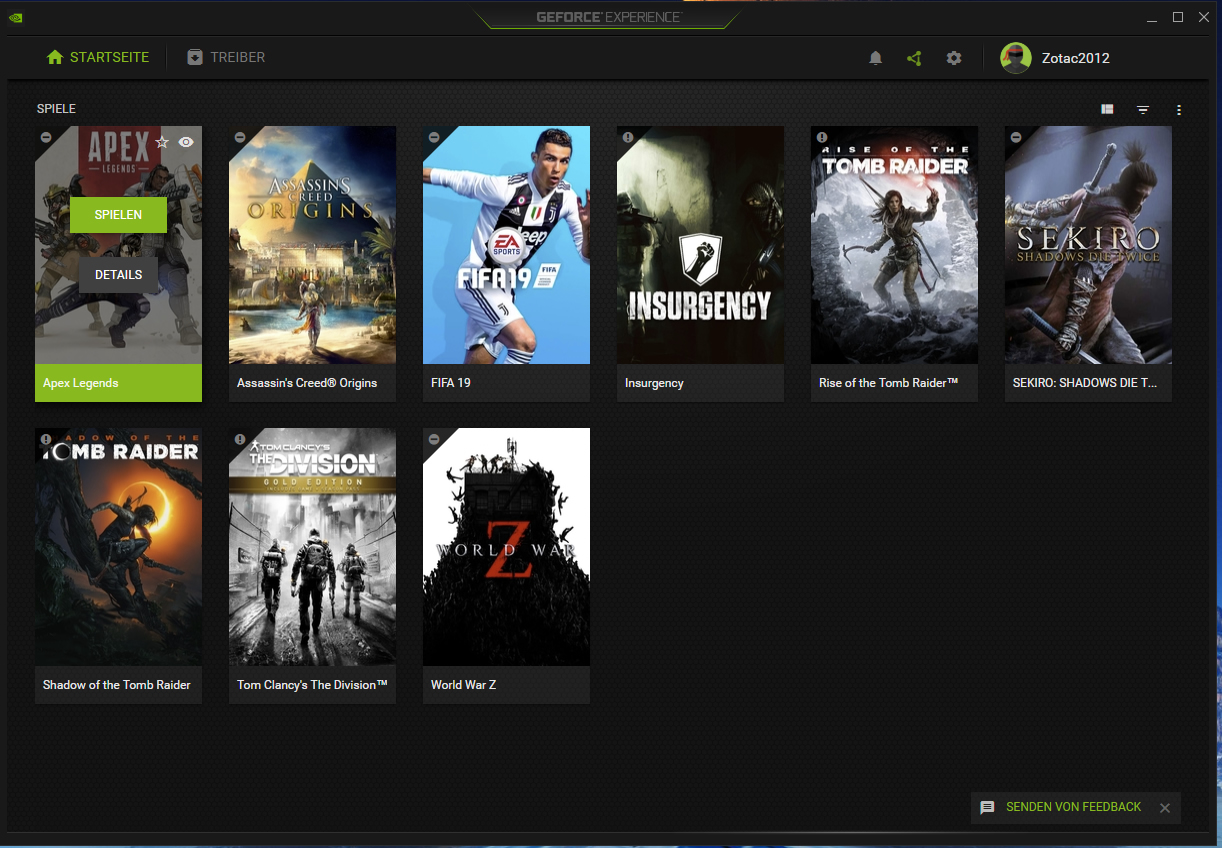Open Details for Apex Legends

click(118, 275)
